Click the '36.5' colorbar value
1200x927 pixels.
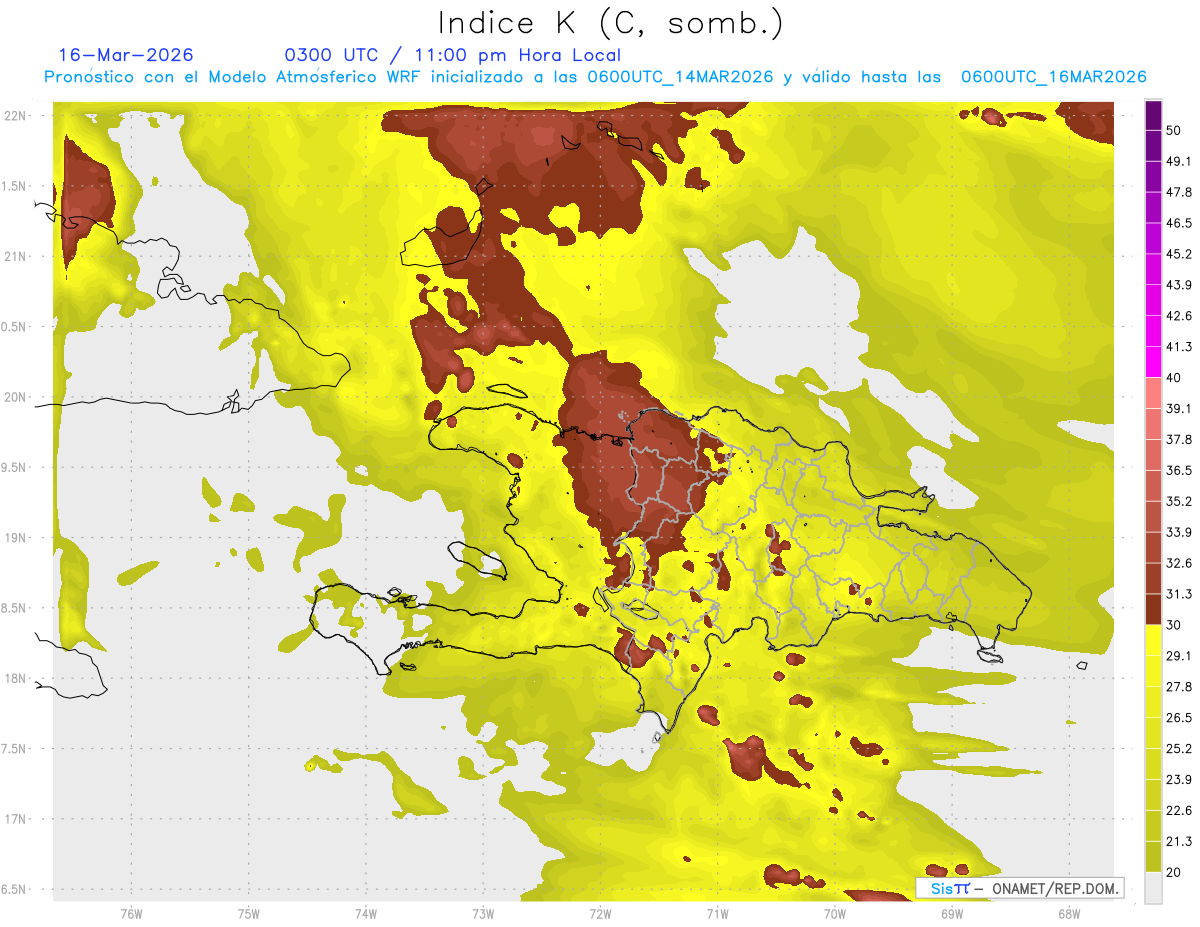tap(1179, 470)
